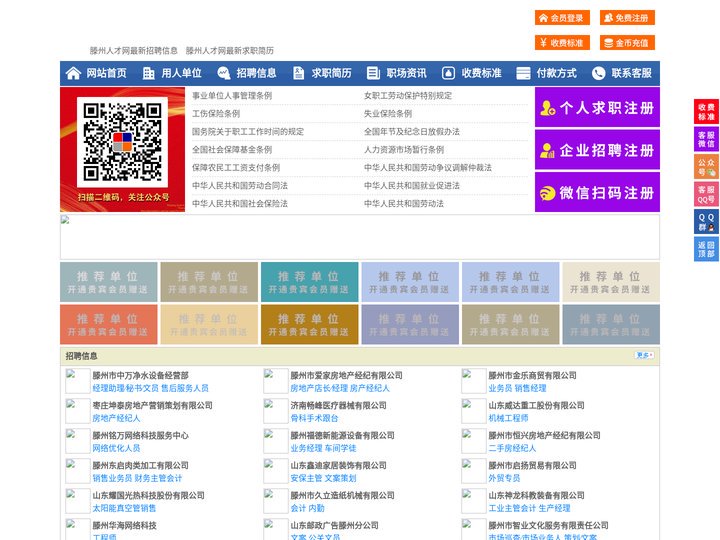Image resolution: width=720 pixels, height=540 pixels.
Task: Open 职场资讯 menu item
Action: [406, 73]
